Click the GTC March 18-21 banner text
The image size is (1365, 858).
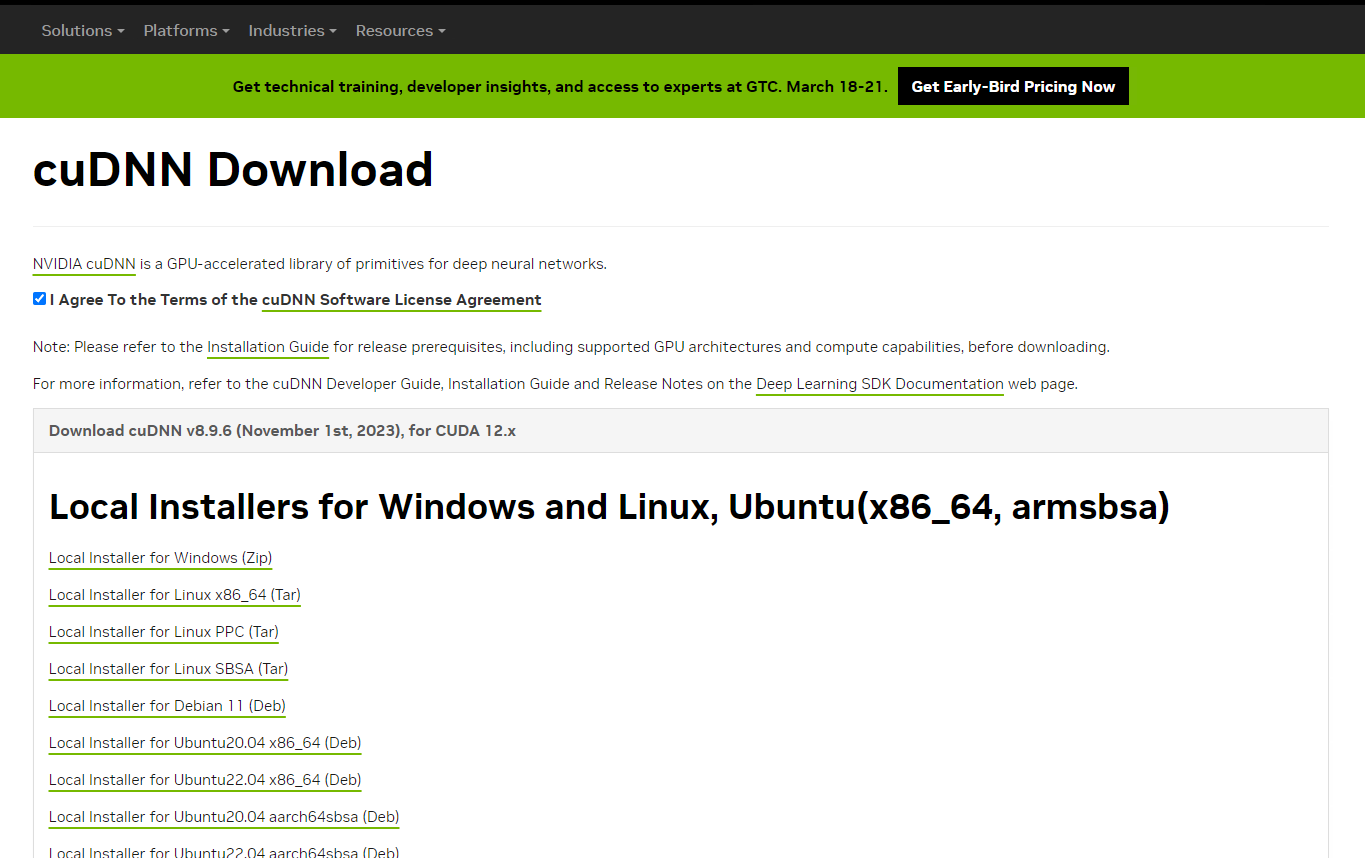coord(560,87)
